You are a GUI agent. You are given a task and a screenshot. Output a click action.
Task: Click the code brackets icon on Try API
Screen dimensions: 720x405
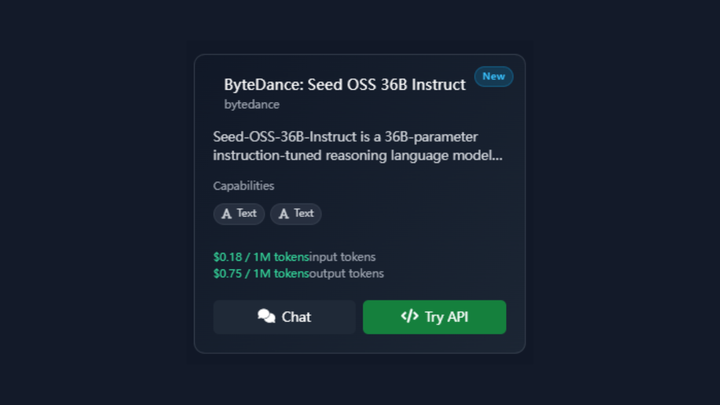point(409,317)
